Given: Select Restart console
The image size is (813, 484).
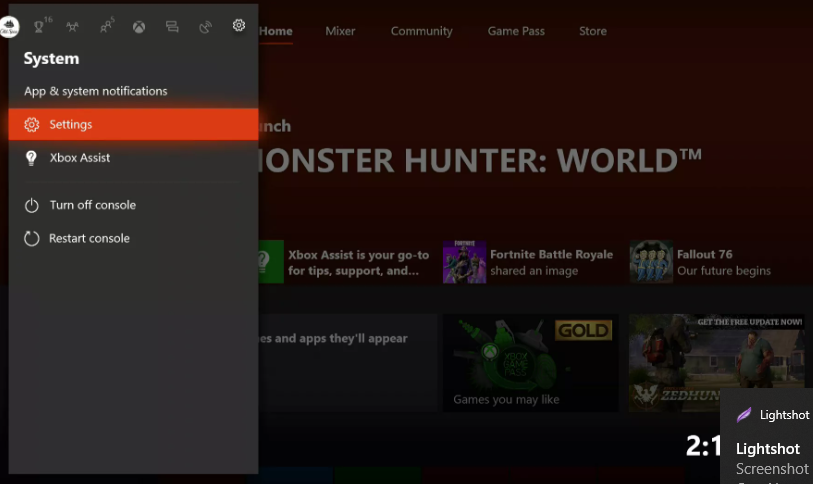Looking at the screenshot, I should (133, 239).
